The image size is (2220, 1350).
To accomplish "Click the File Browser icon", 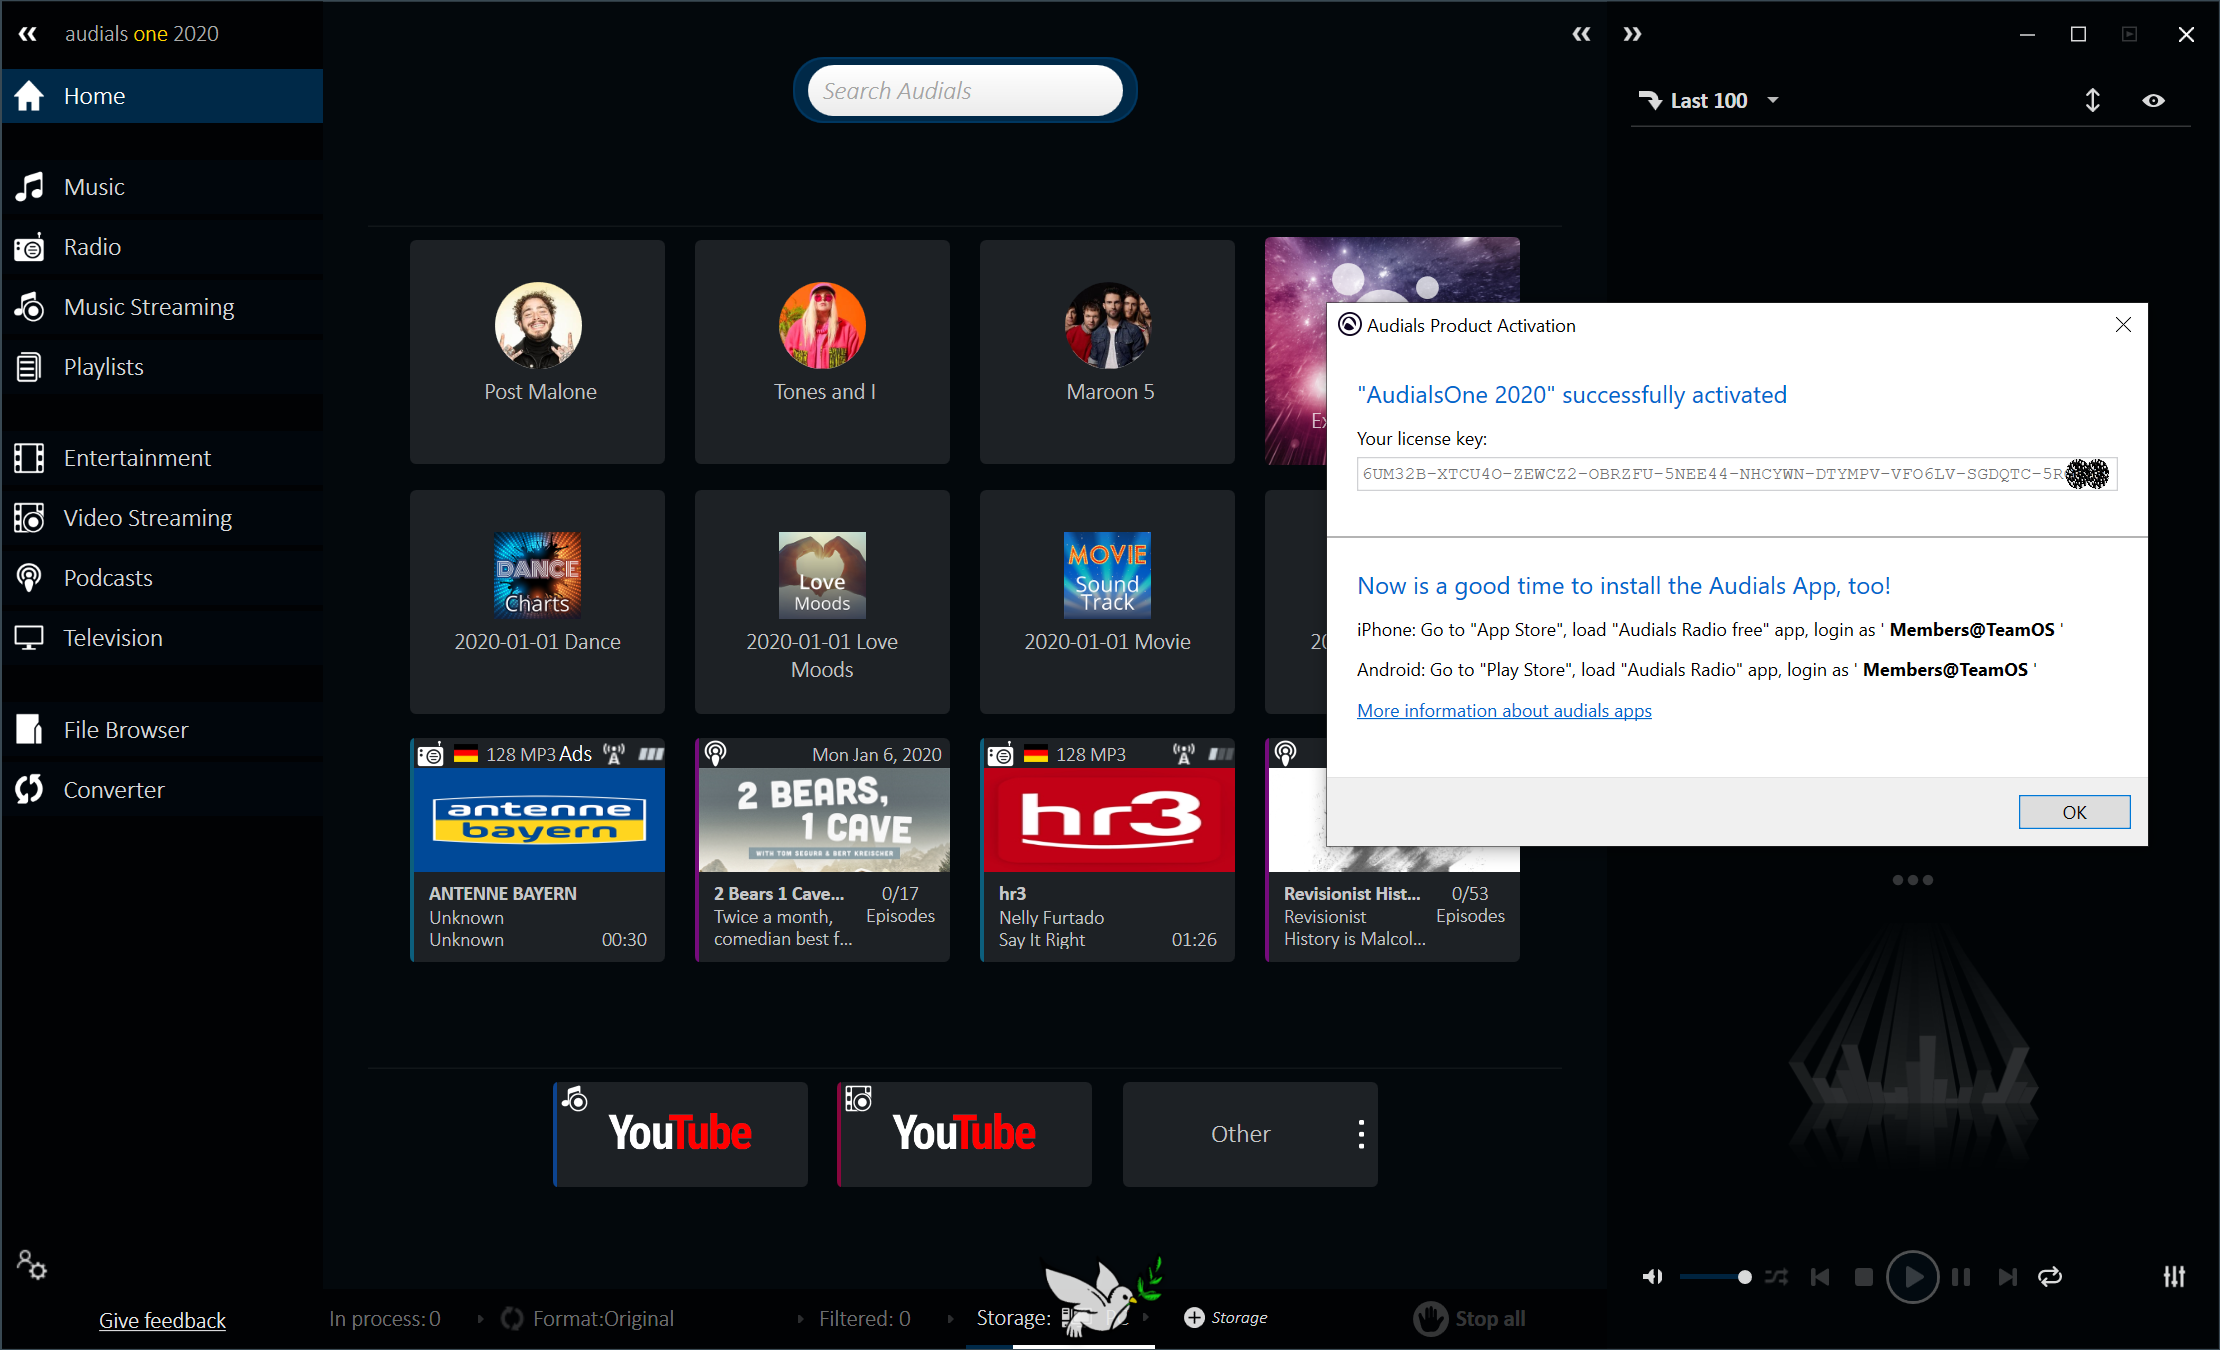I will click(29, 730).
